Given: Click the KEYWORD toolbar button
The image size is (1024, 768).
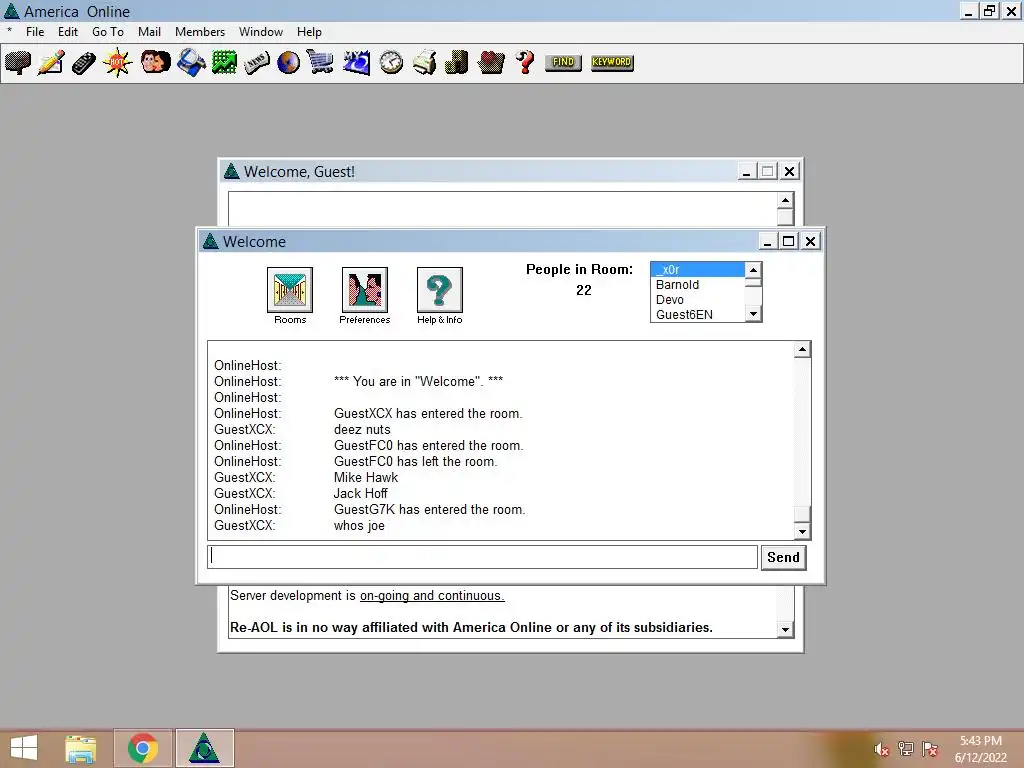Looking at the screenshot, I should click(612, 62).
